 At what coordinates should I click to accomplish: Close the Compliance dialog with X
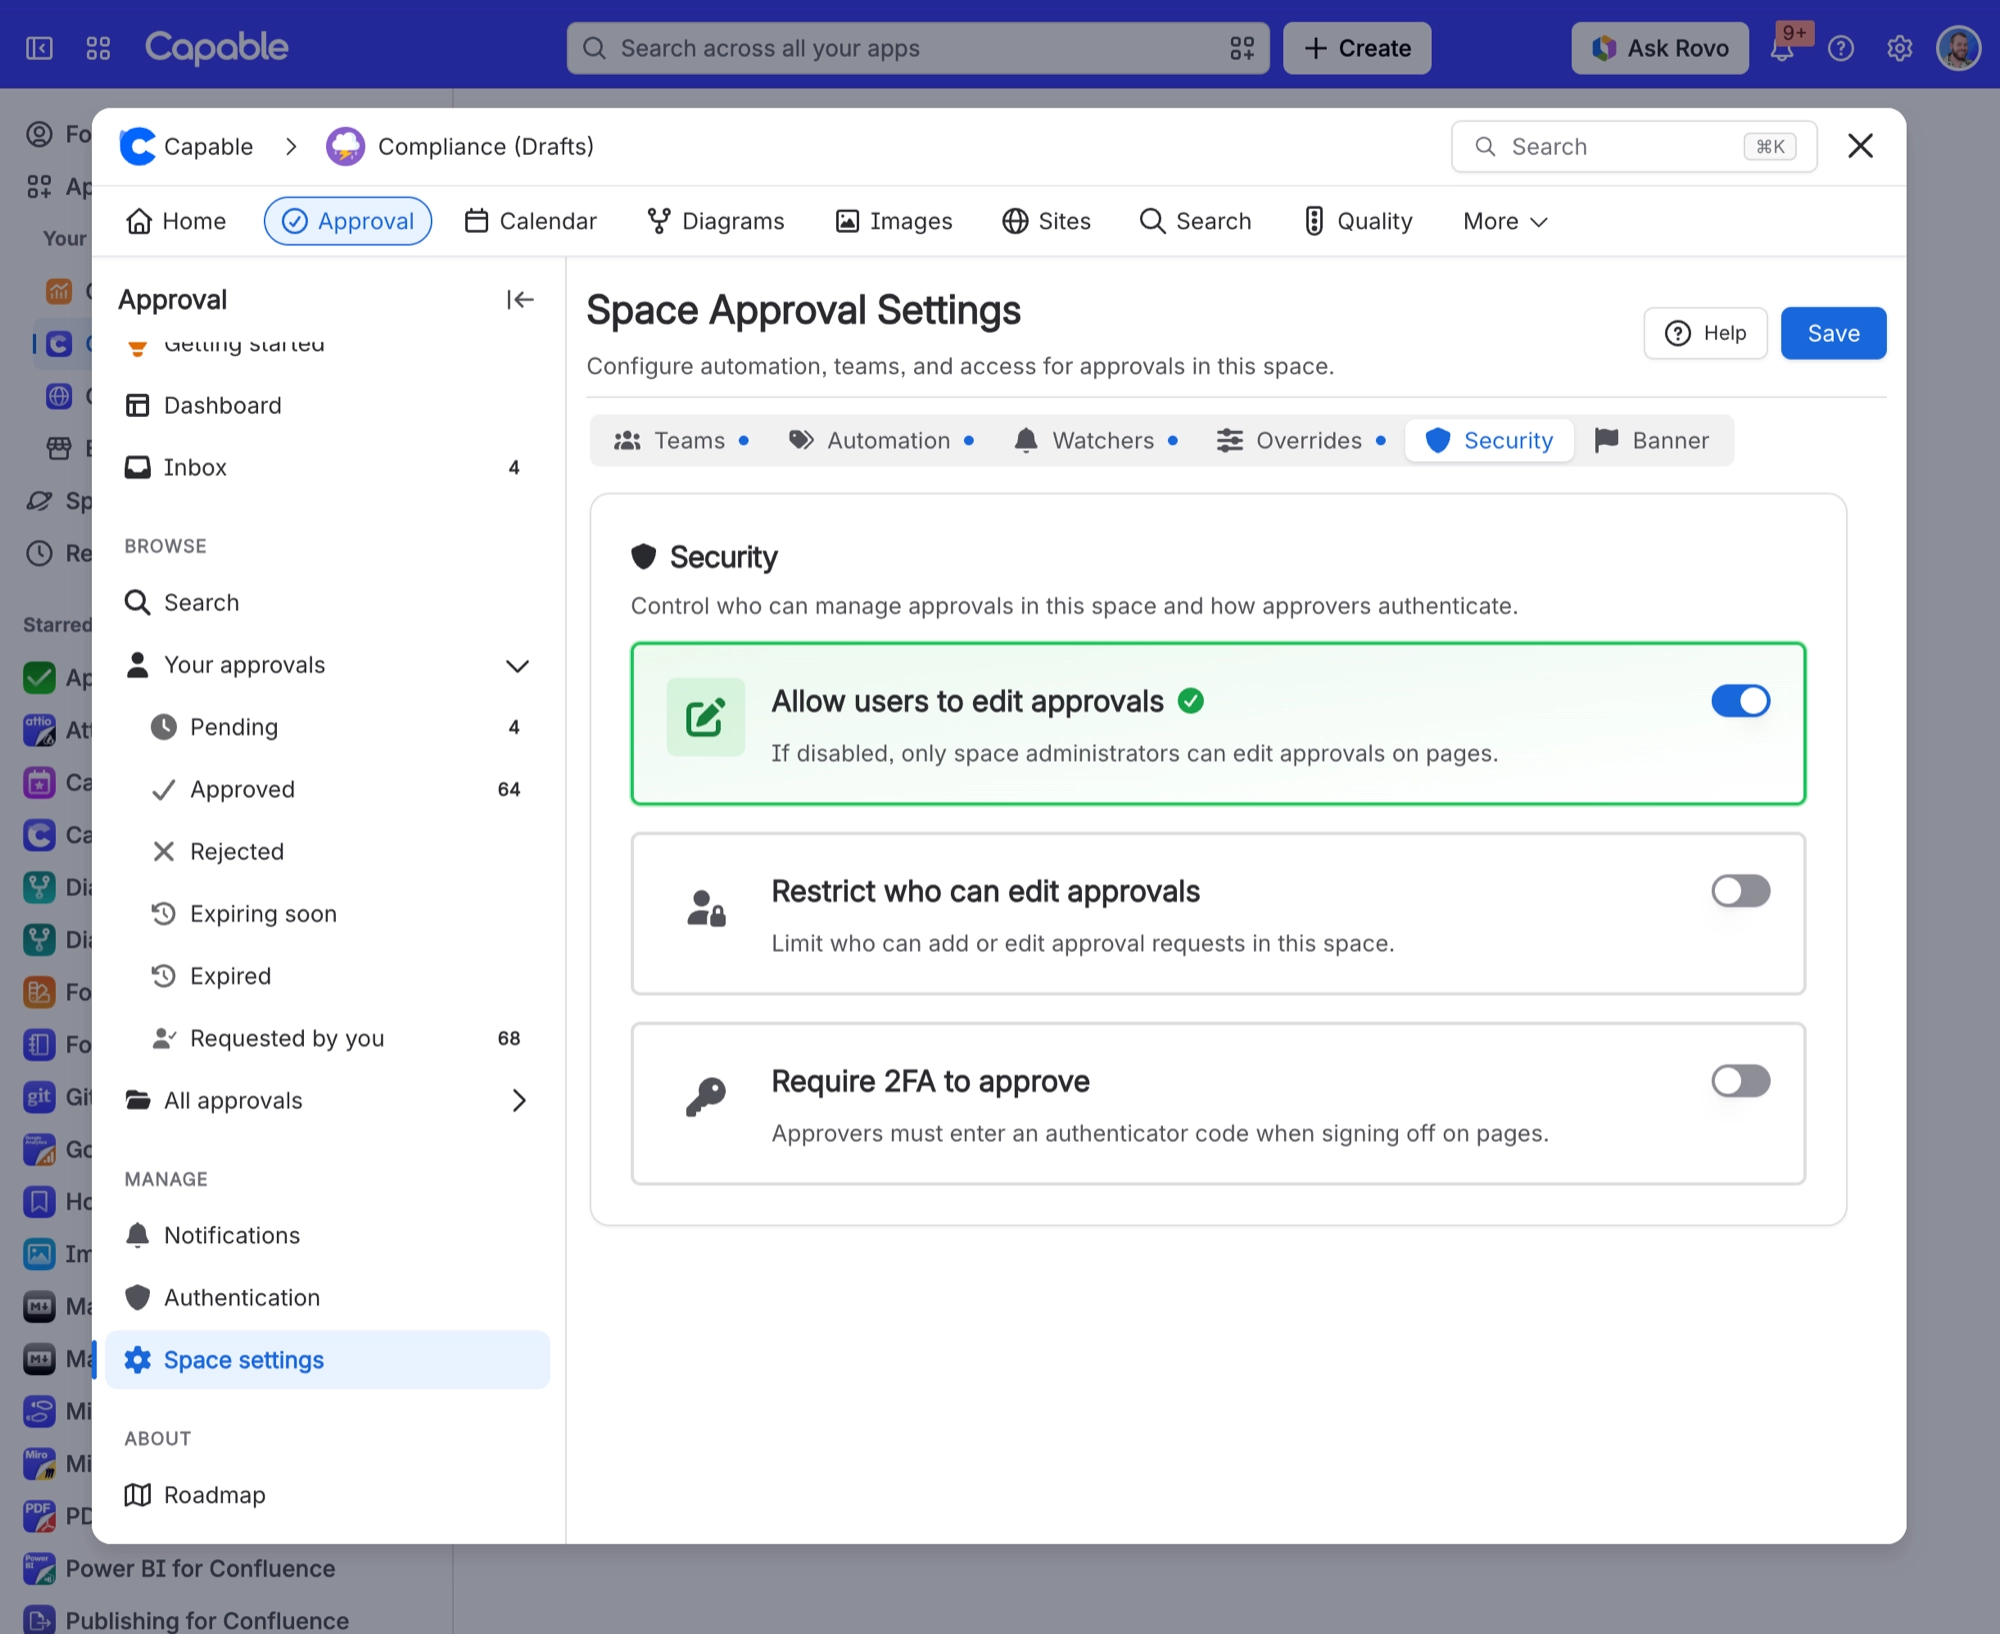click(x=1860, y=146)
